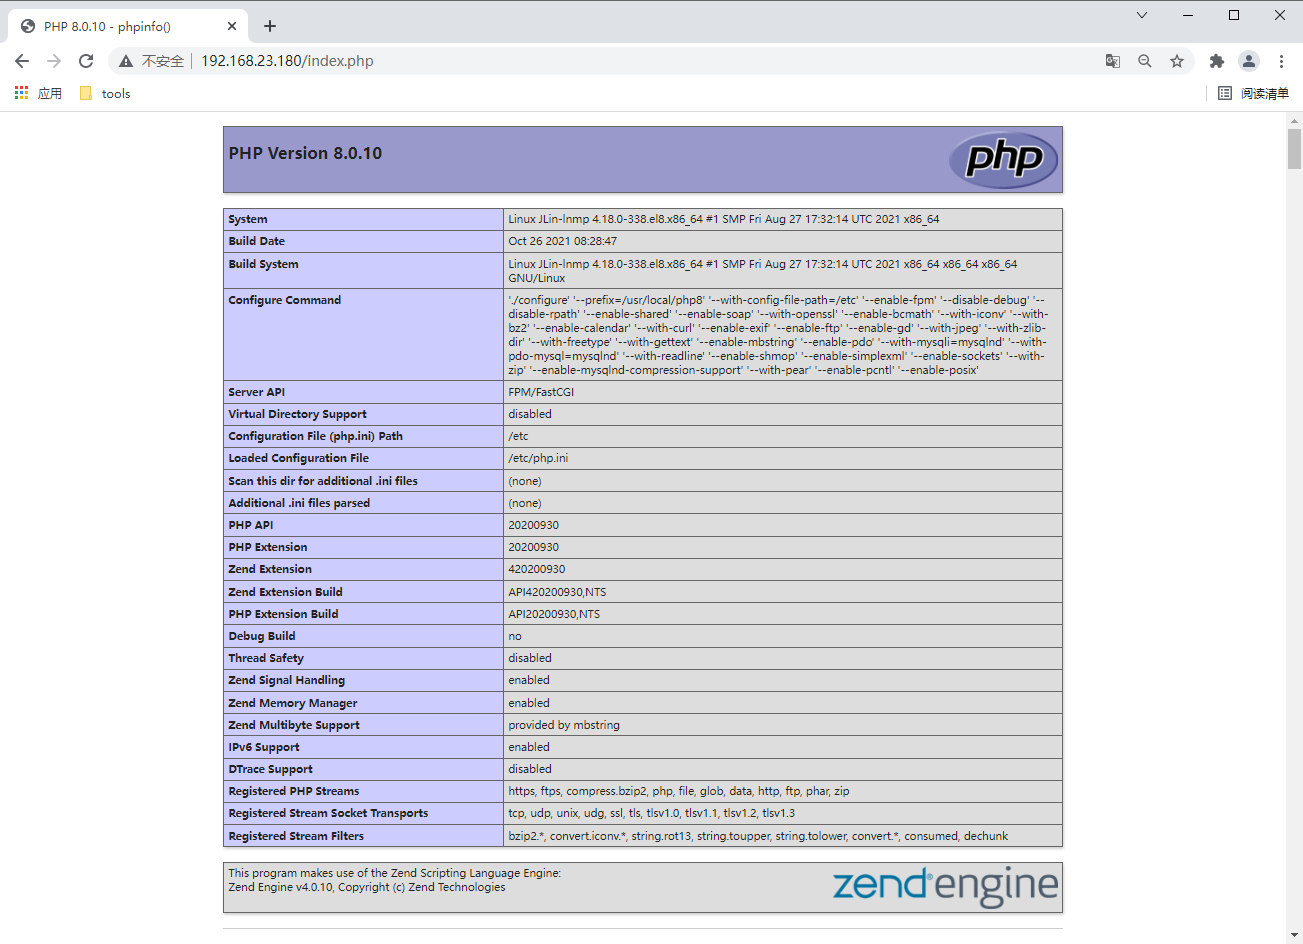Click the forward navigation arrow

coord(54,61)
